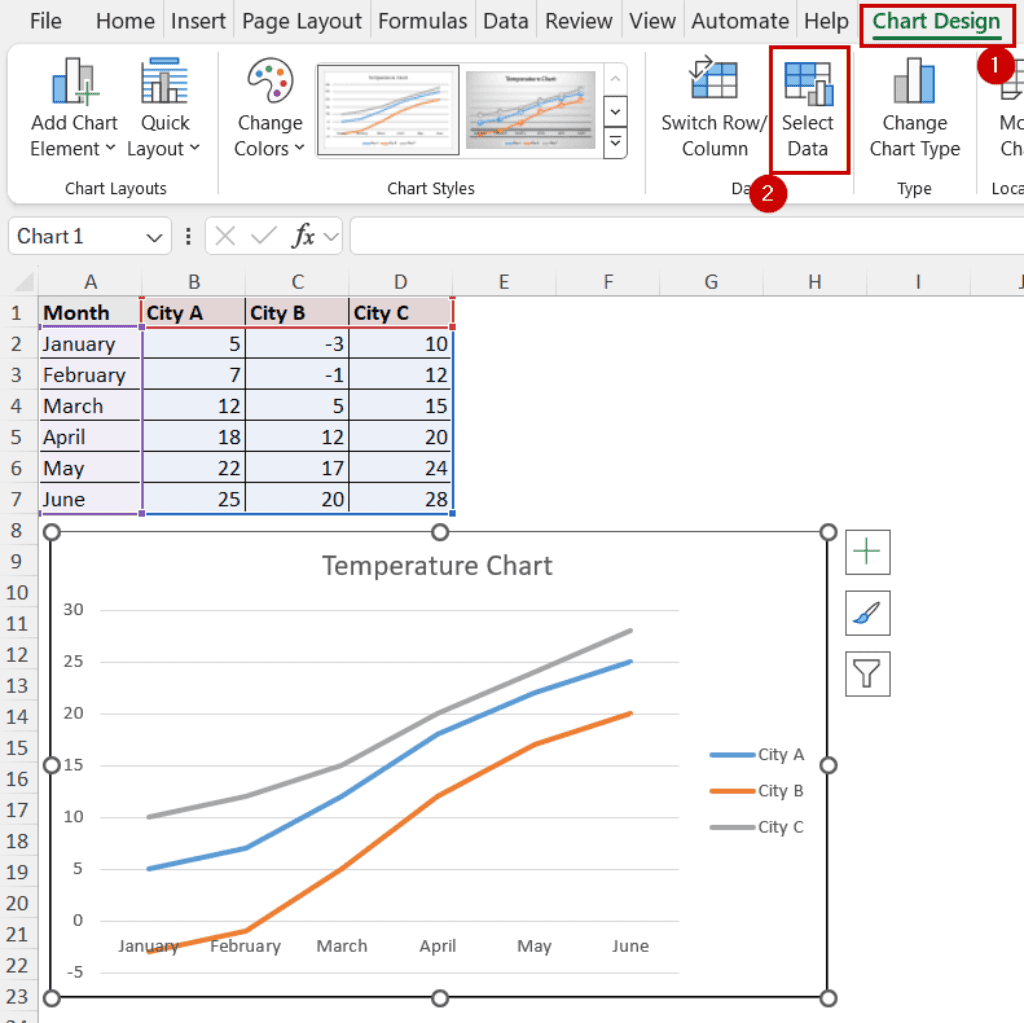Open the Select Data dialog

coord(809,110)
